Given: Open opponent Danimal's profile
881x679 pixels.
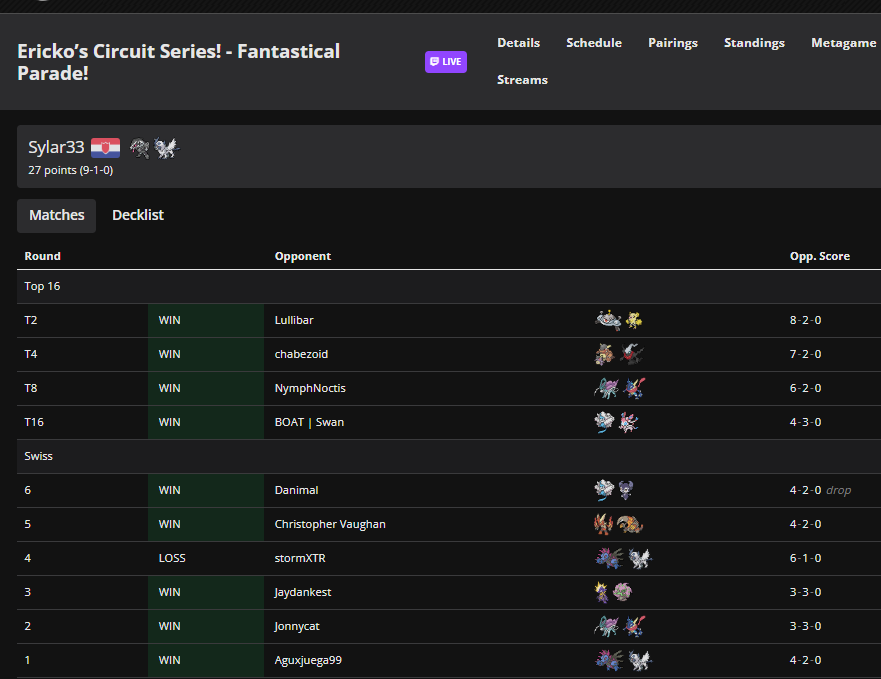Looking at the screenshot, I should [296, 490].
